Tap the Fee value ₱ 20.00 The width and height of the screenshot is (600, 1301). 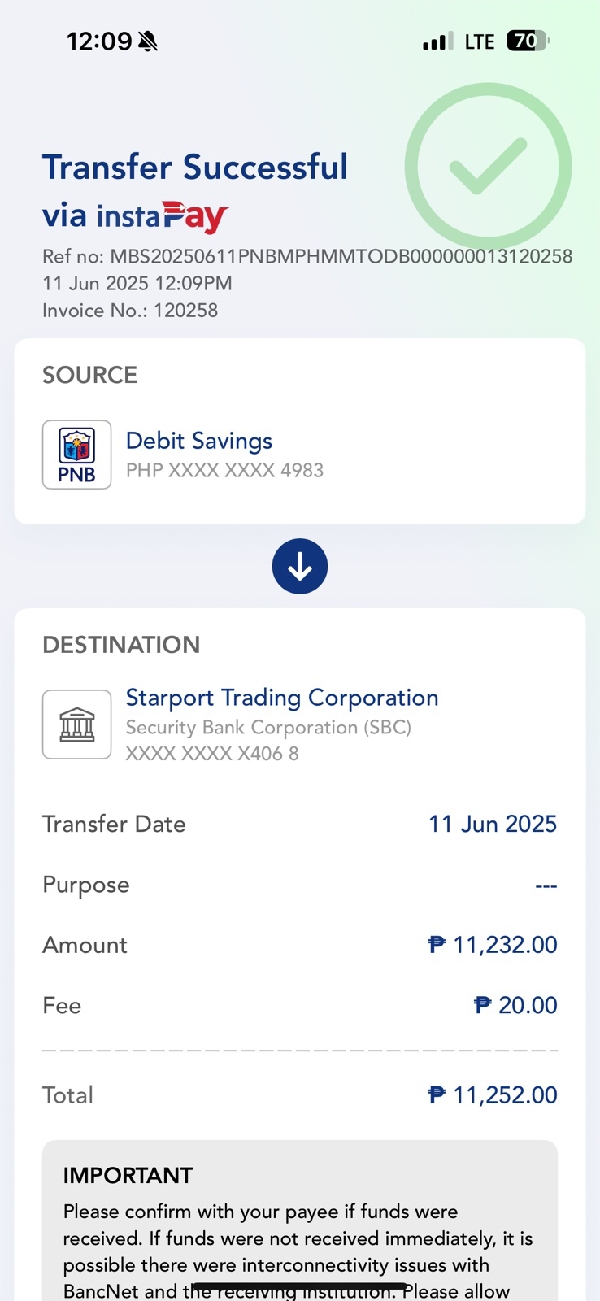pyautogui.click(x=515, y=1005)
